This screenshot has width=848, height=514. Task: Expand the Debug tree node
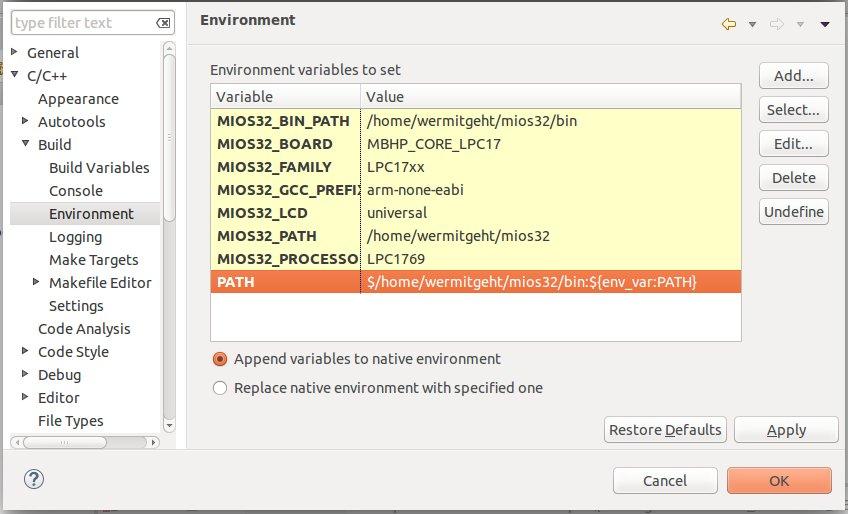coord(25,373)
